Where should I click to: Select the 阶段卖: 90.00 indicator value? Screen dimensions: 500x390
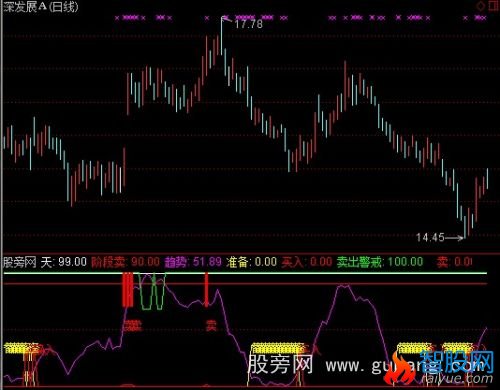coord(125,262)
